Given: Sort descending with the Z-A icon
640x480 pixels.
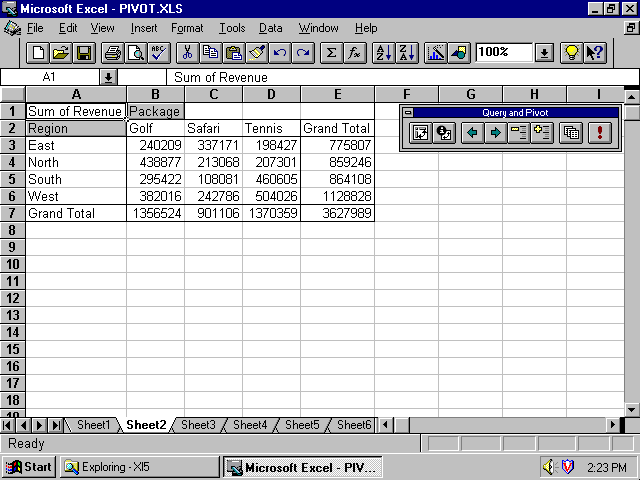Looking at the screenshot, I should 407,53.
